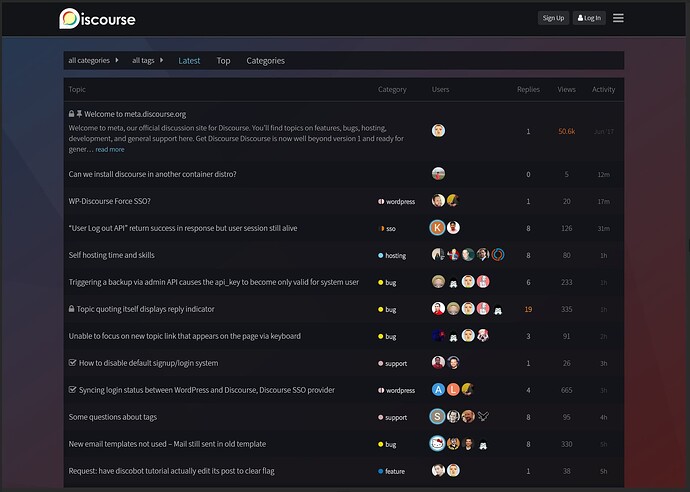
Task: Sort by Topic column header
Action: pyautogui.click(x=77, y=89)
